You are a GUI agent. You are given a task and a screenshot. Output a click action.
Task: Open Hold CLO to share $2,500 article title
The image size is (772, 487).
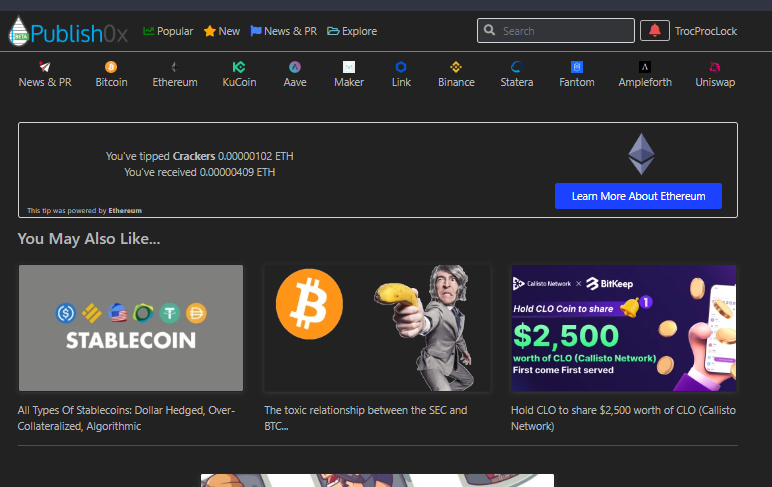(x=623, y=418)
